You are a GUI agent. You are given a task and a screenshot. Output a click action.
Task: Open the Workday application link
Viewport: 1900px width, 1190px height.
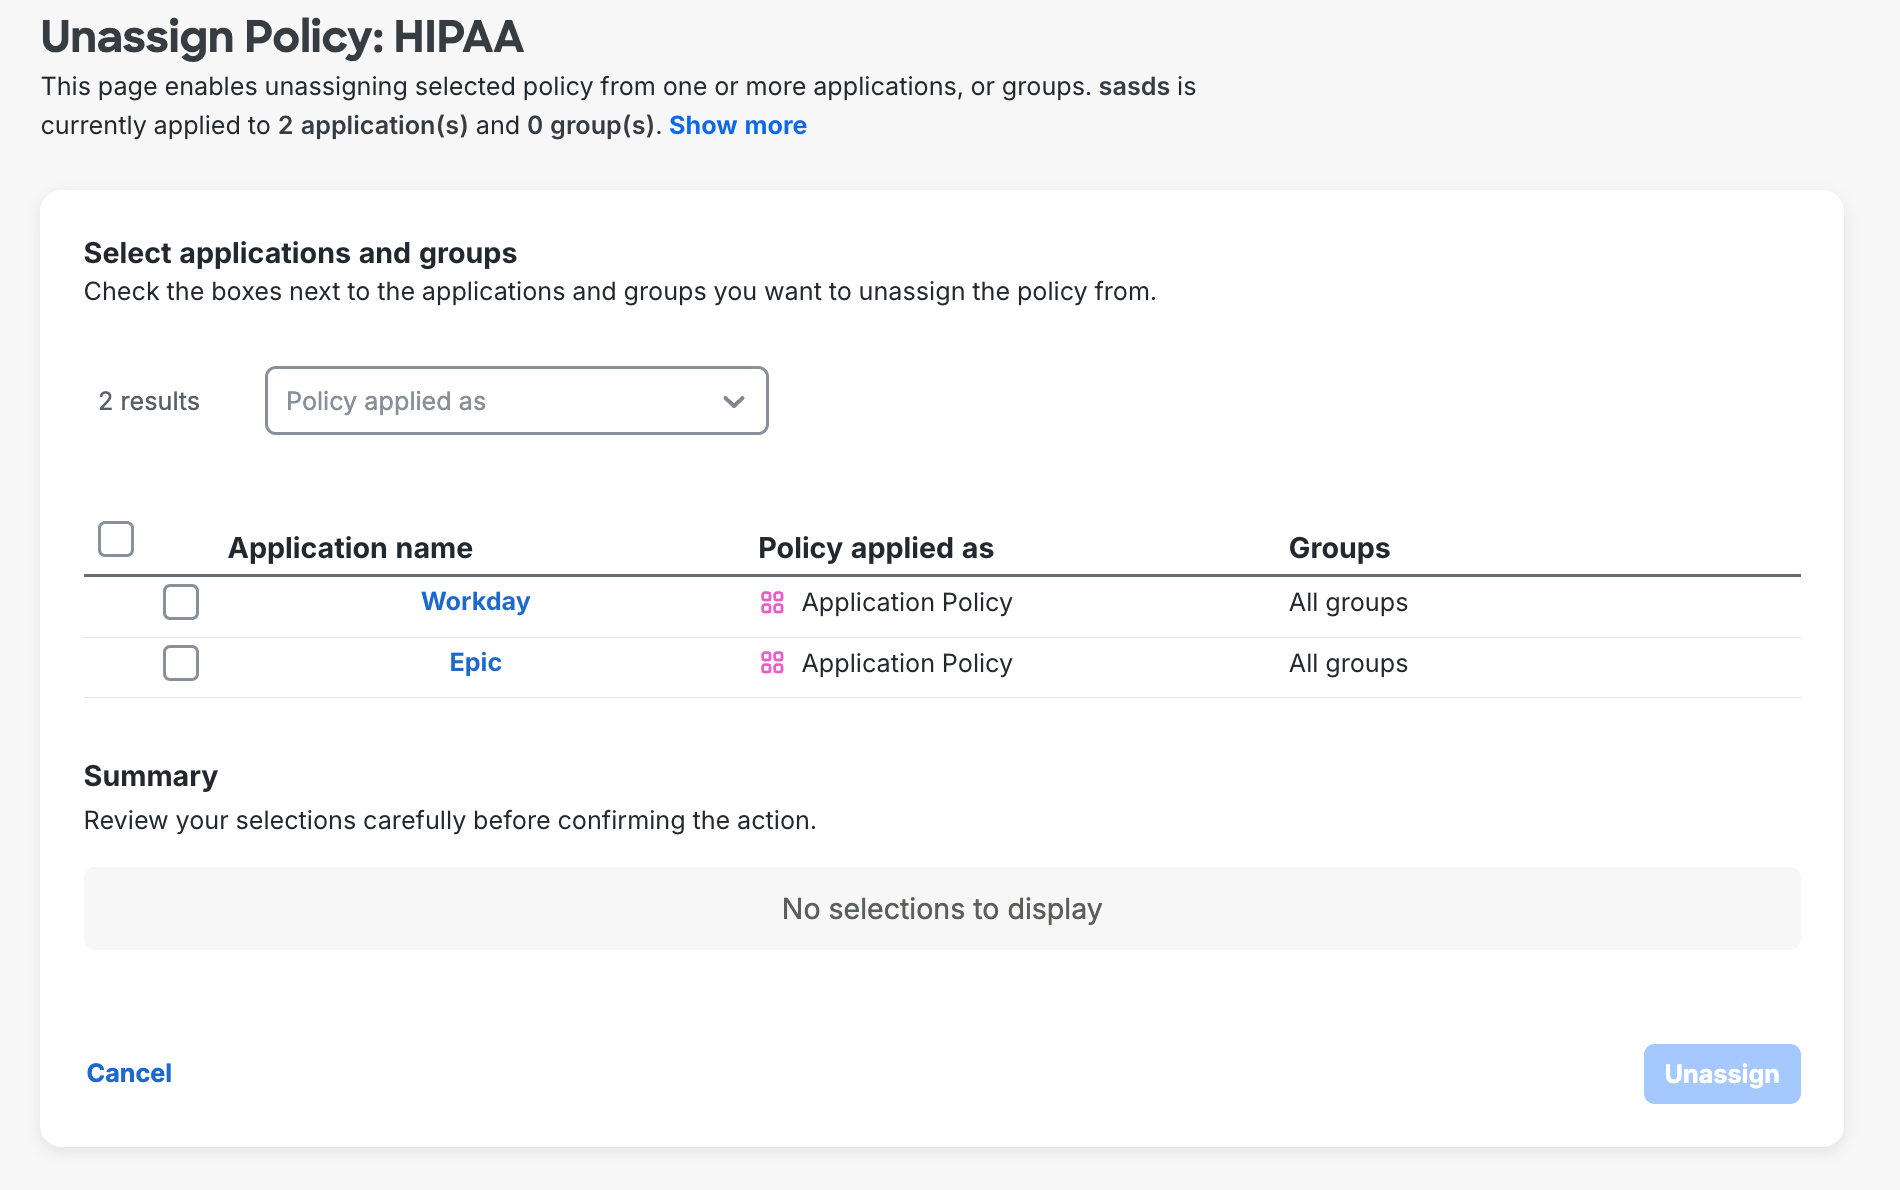476,601
